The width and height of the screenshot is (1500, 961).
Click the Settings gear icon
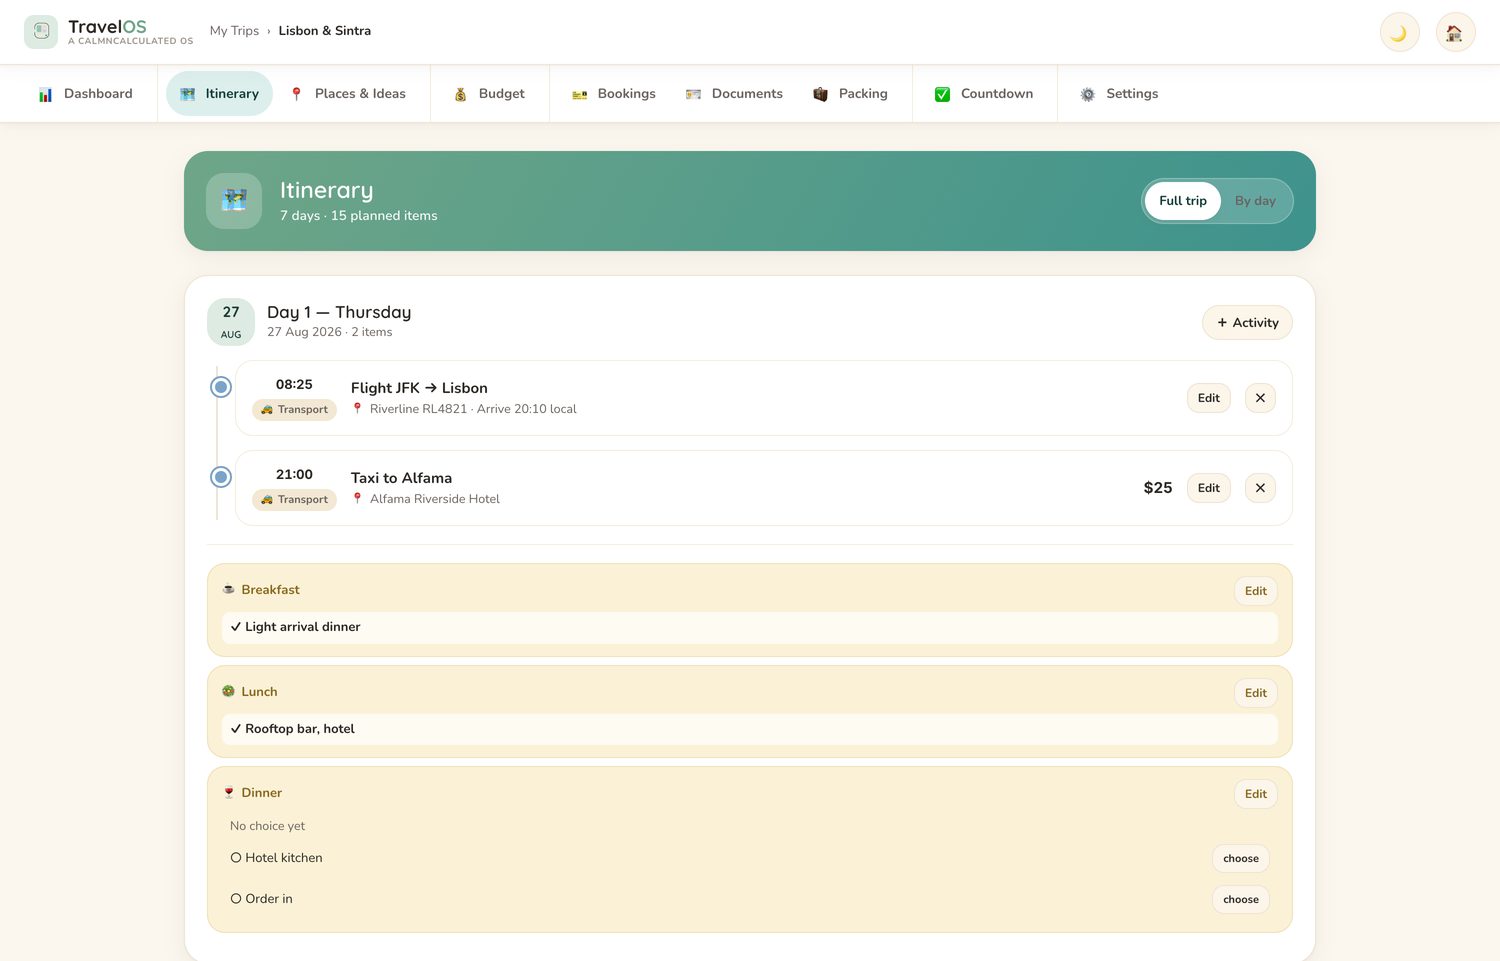(x=1088, y=94)
